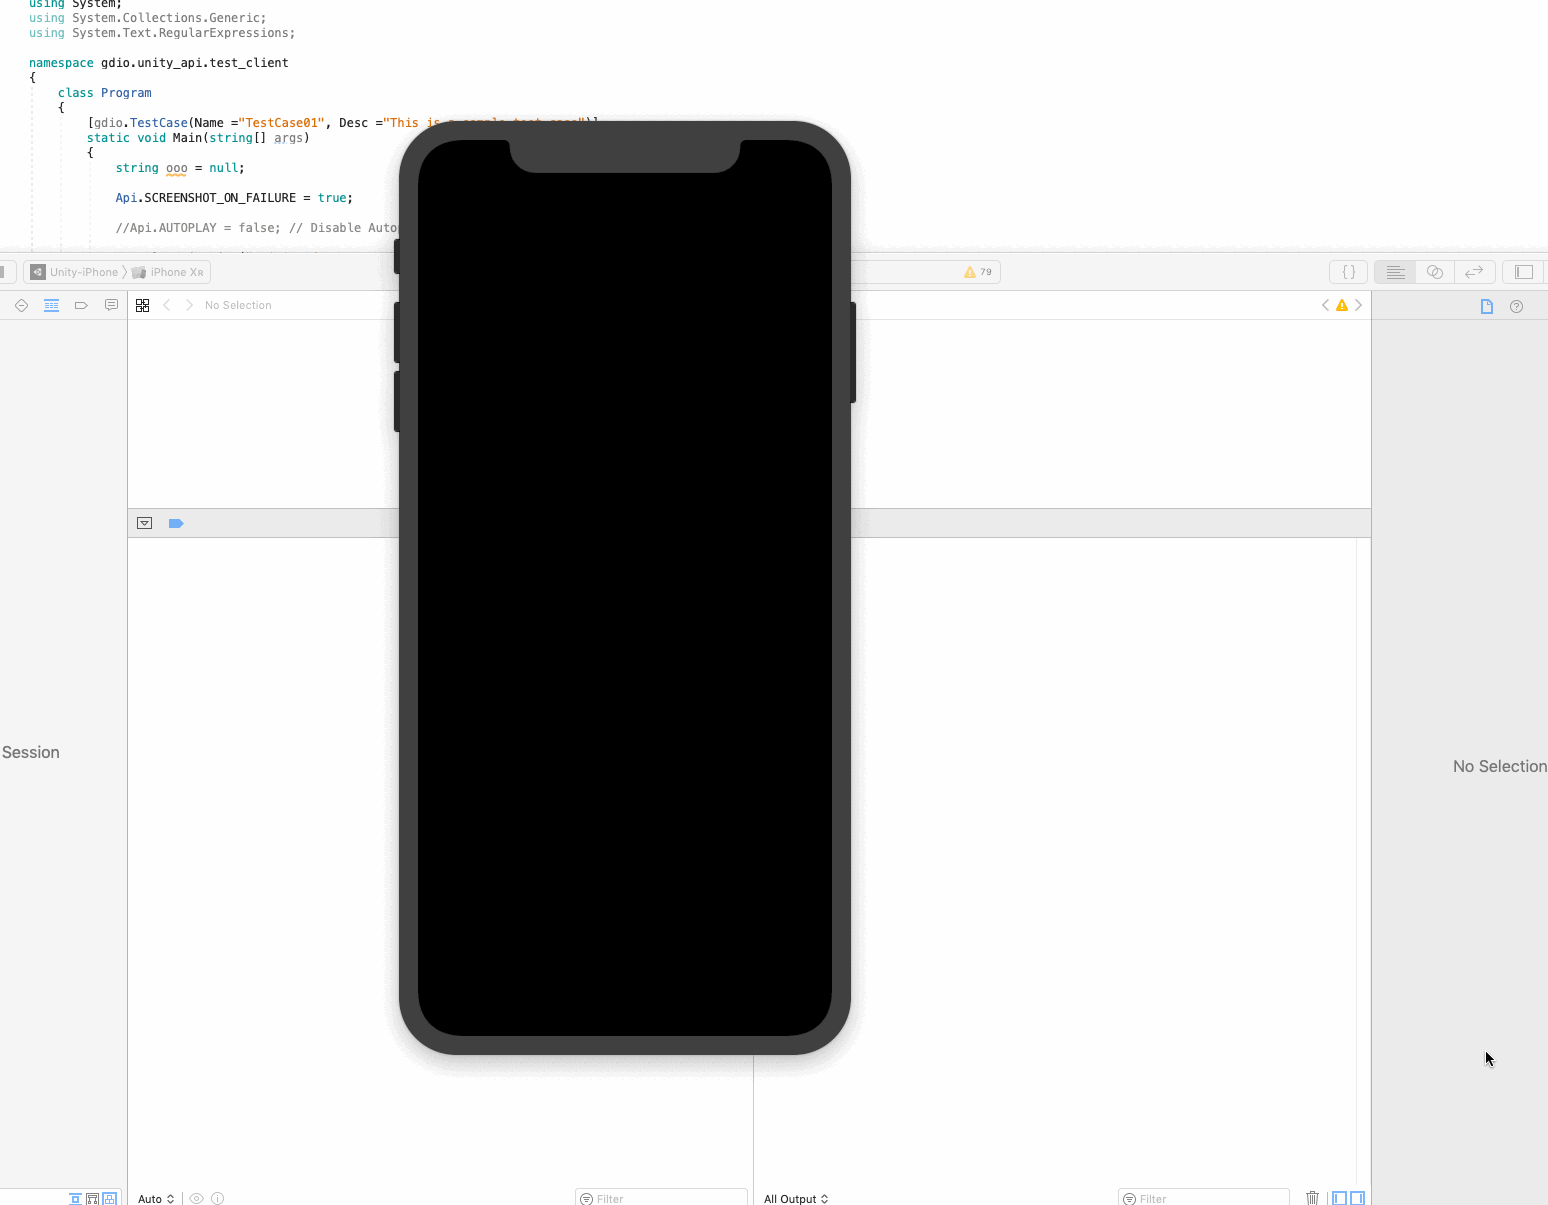Viewport: 1548px width, 1205px height.
Task: Open the Auto variables scope dropdown
Action: (x=156, y=1198)
